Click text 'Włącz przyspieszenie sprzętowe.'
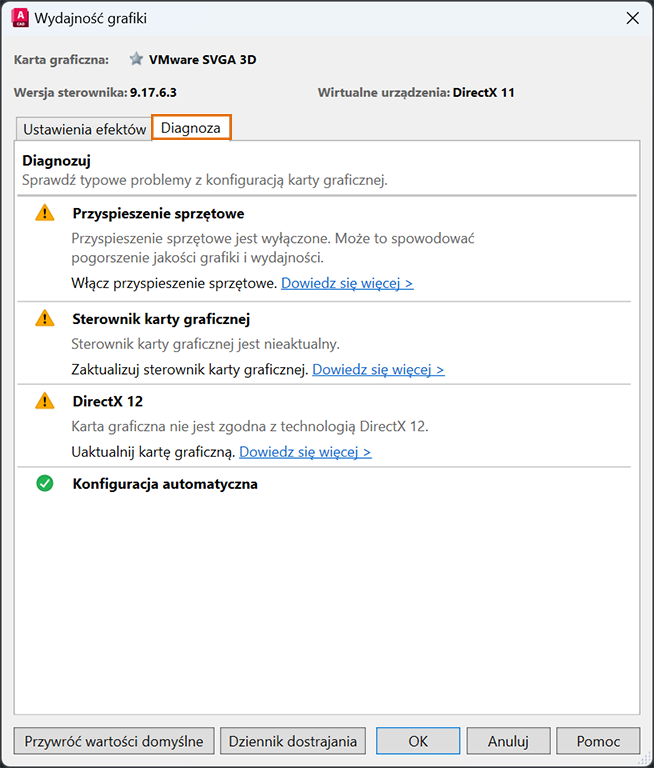The height and width of the screenshot is (768, 654). point(174,283)
